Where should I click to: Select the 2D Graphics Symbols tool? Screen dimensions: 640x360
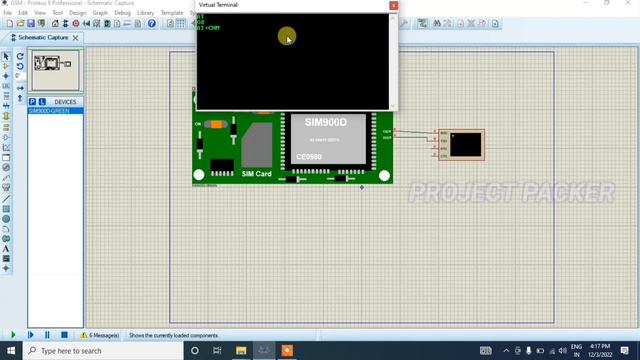(x=6, y=258)
